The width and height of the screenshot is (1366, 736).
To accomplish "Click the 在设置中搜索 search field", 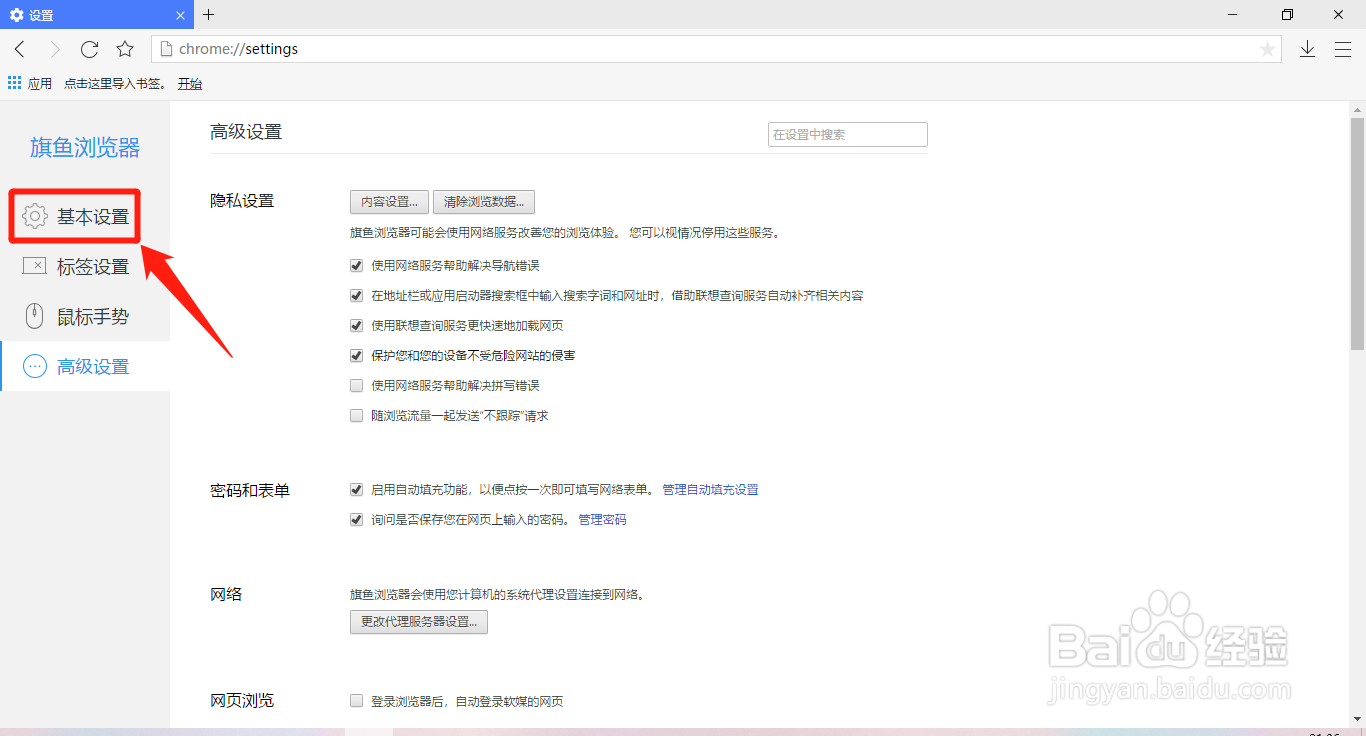I will [847, 134].
